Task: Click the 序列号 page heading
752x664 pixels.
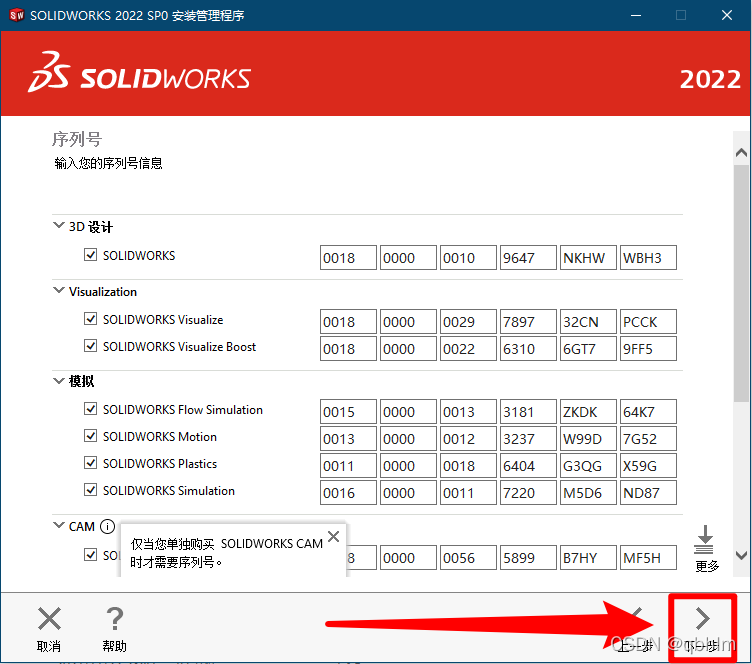Action: click(x=77, y=140)
